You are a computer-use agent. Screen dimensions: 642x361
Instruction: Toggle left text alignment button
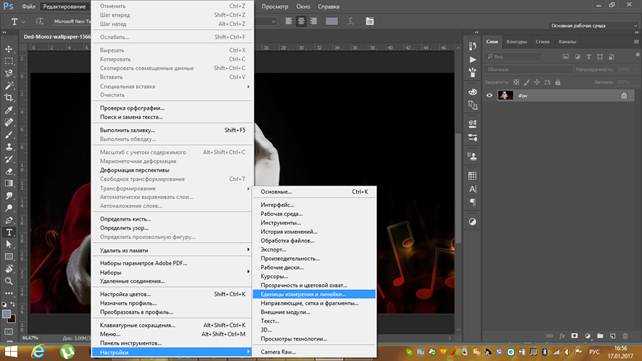pyautogui.click(x=289, y=21)
